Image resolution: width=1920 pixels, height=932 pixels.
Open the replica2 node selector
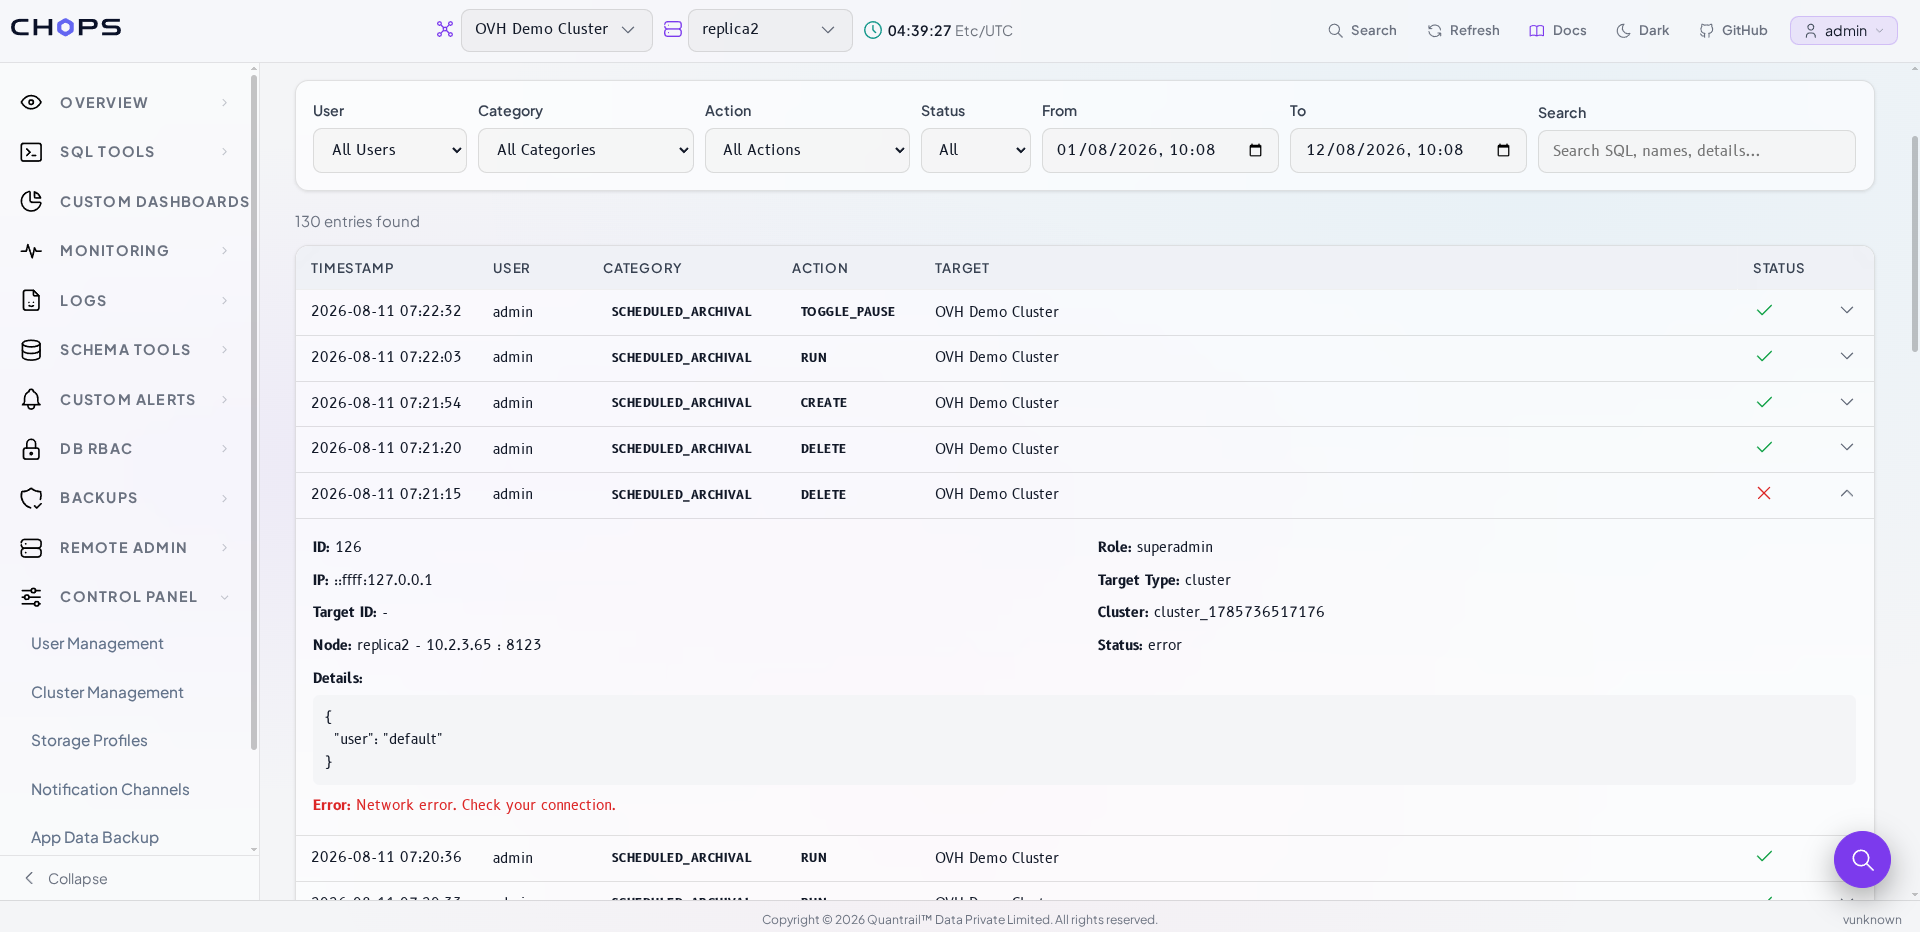770,30
